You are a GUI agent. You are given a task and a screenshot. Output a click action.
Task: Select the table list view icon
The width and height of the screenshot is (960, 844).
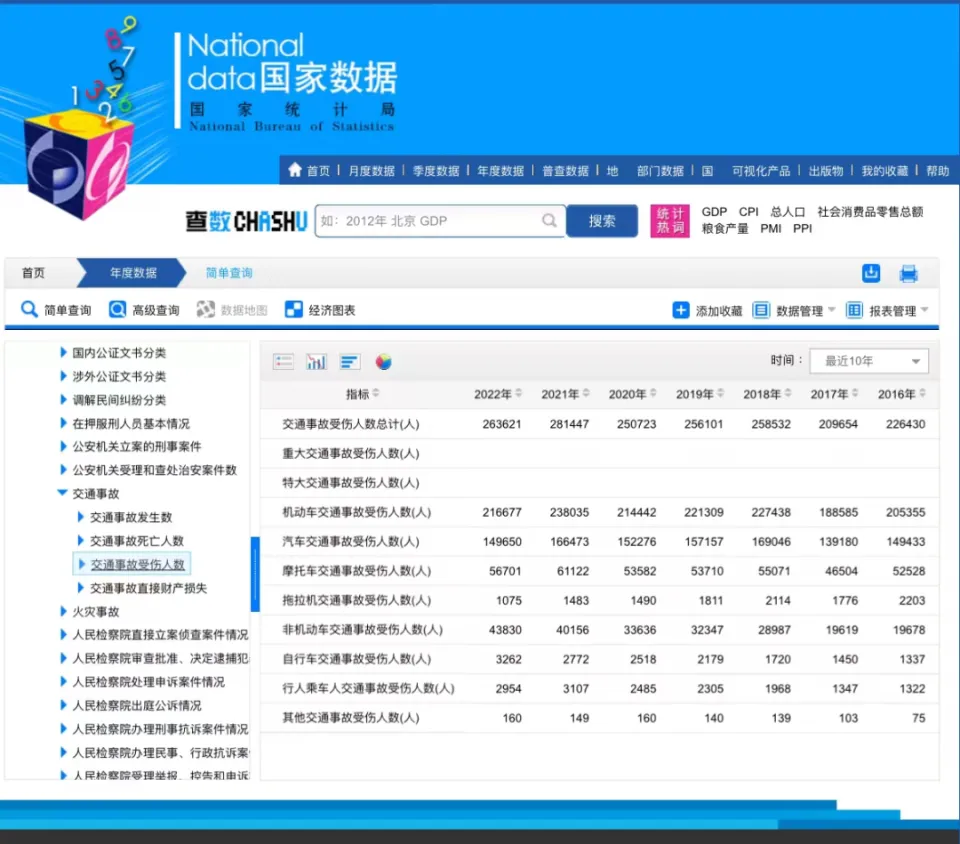coord(284,361)
